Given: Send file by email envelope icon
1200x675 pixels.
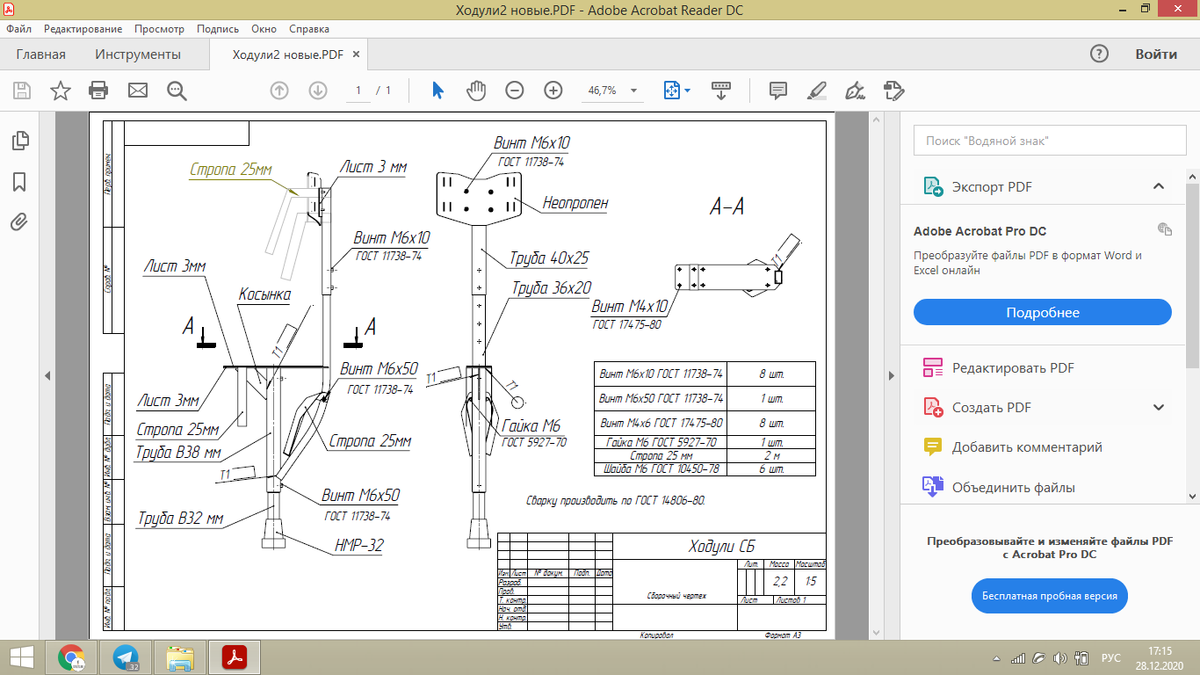Looking at the screenshot, I should coord(138,91).
